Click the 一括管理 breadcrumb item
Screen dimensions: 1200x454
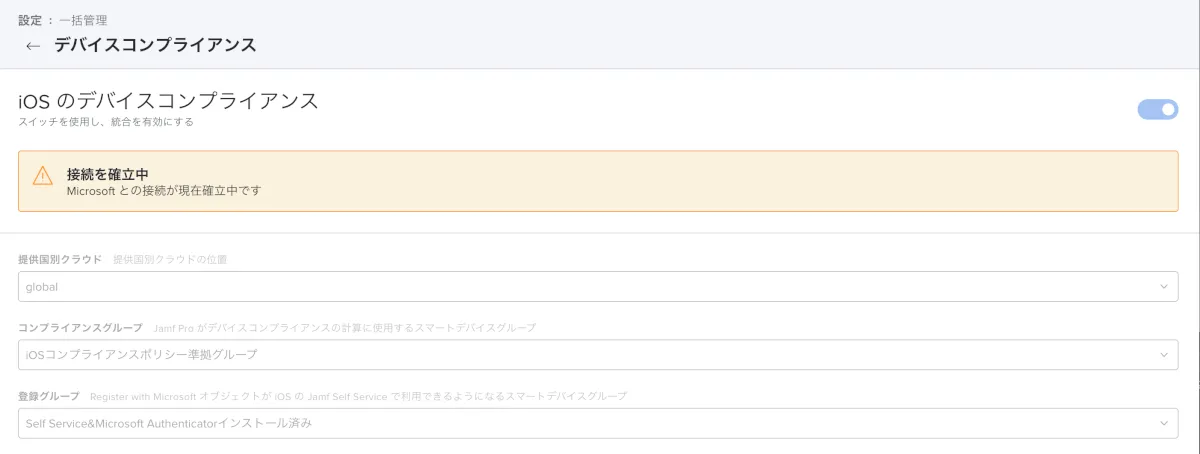point(83,20)
